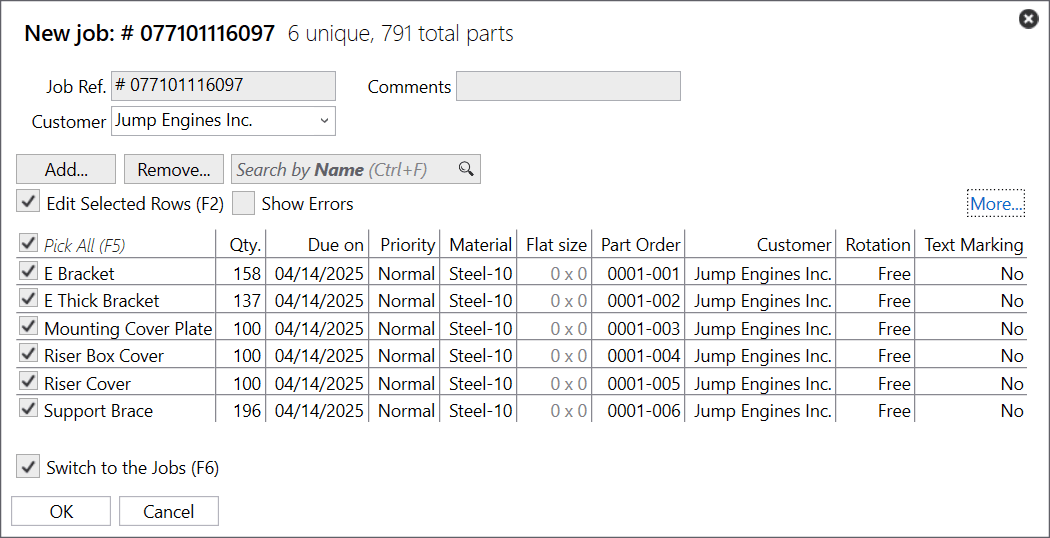Cancel the new job dialog
The width and height of the screenshot is (1050, 538).
[169, 511]
